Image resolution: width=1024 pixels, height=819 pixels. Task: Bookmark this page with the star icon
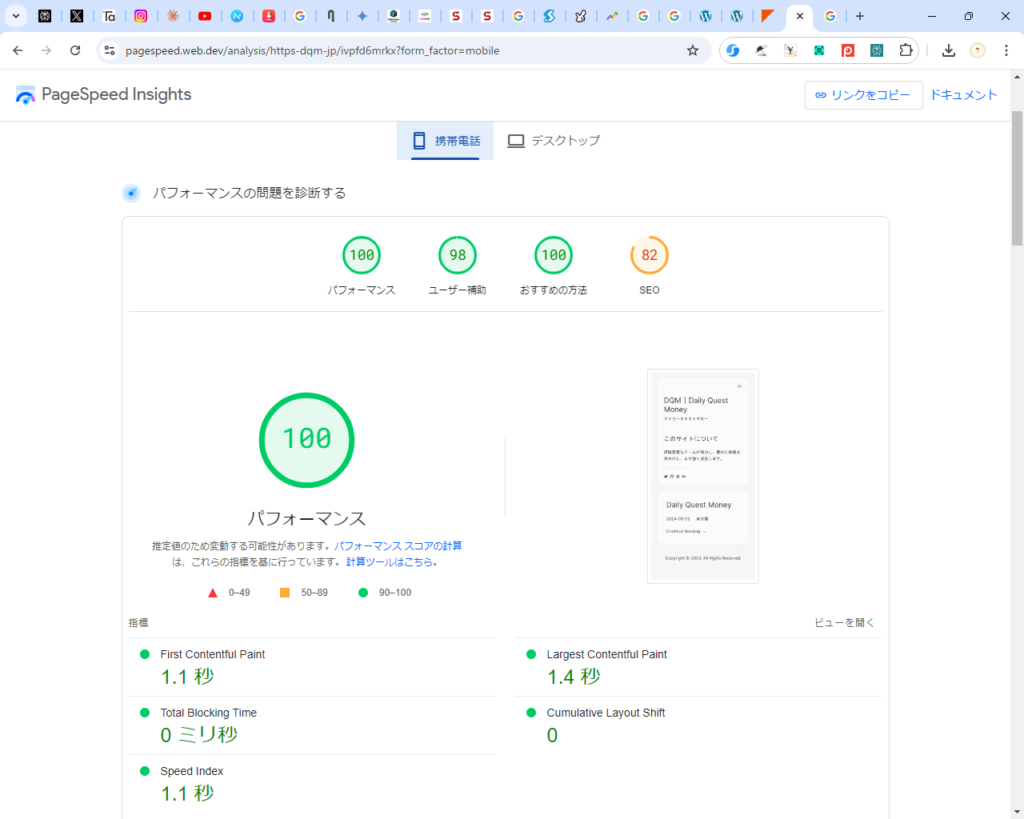692,50
